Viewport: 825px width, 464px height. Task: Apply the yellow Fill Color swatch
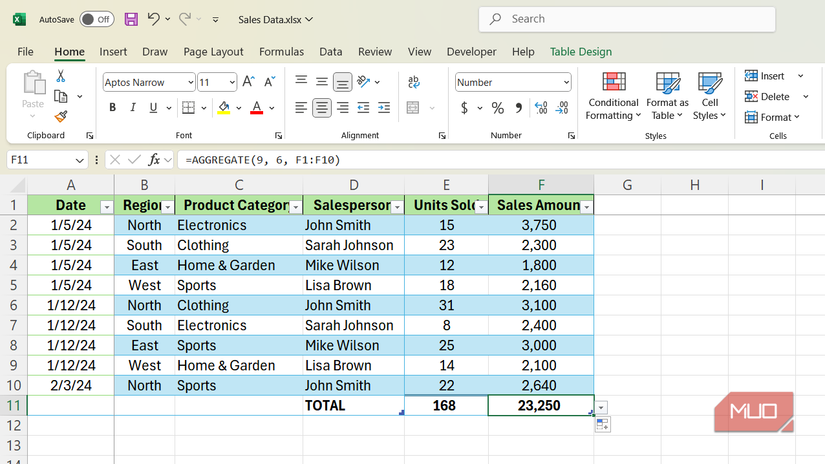point(224,108)
